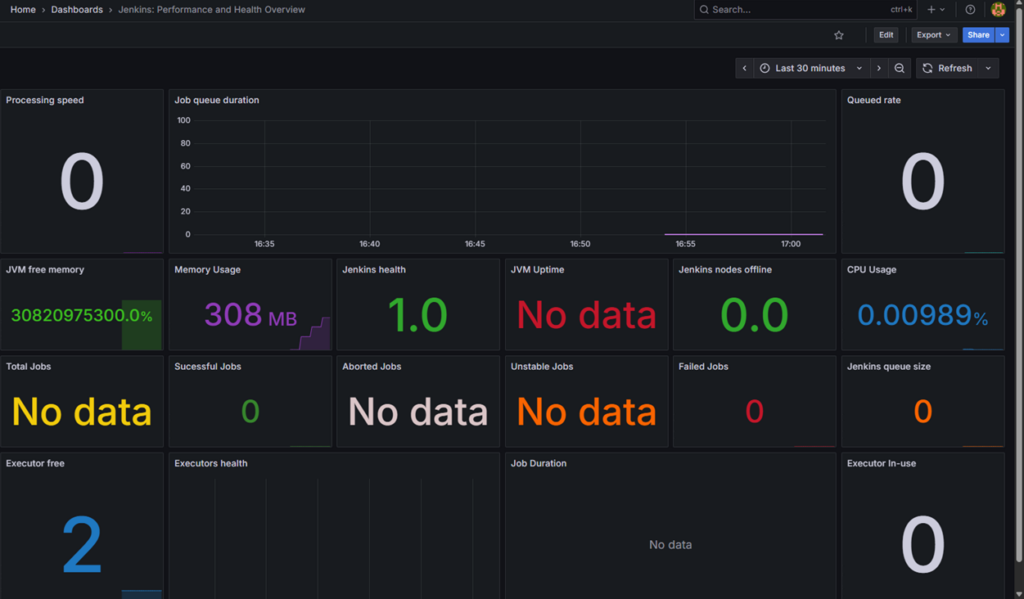The height and width of the screenshot is (599, 1024).
Task: Zoom out the time range
Action: (x=900, y=68)
